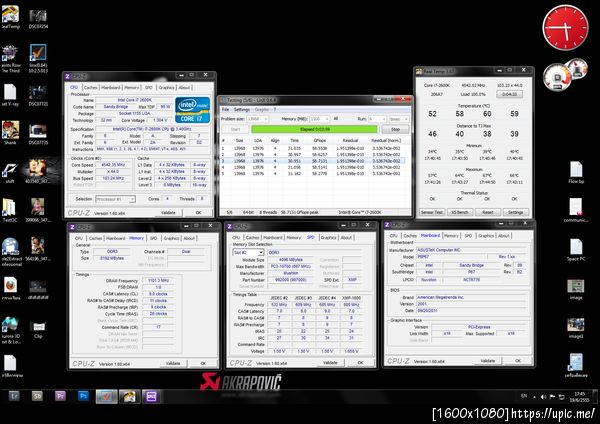The image size is (600, 424).
Task: Launch the Shift game shortcut
Action: click(x=10, y=172)
